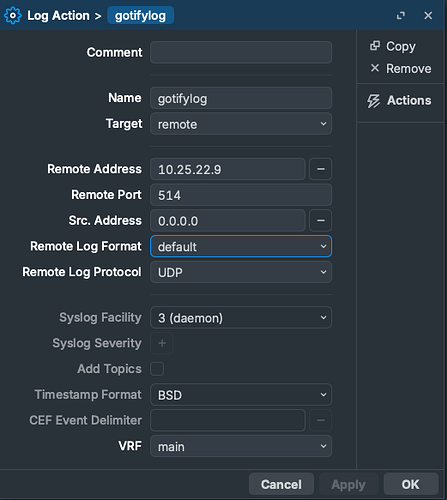The image size is (447, 500).
Task: Toggle the Add Topics checkbox
Action: pos(157,369)
